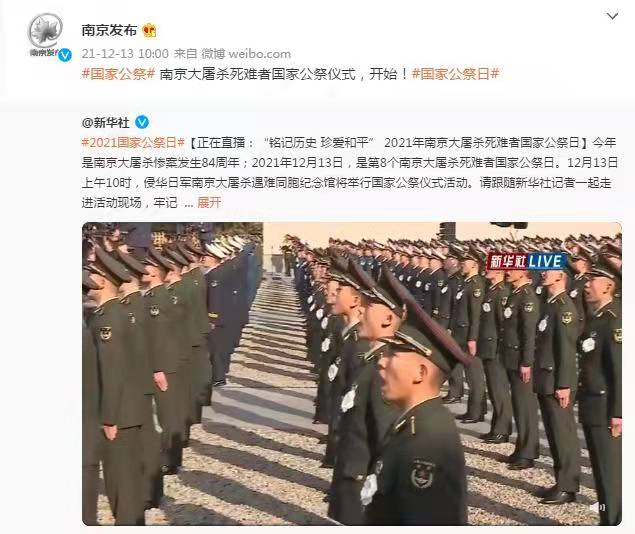Image resolution: width=635 pixels, height=534 pixels.
Task: Open the first #国家公祭# hashtag
Action: (x=118, y=74)
